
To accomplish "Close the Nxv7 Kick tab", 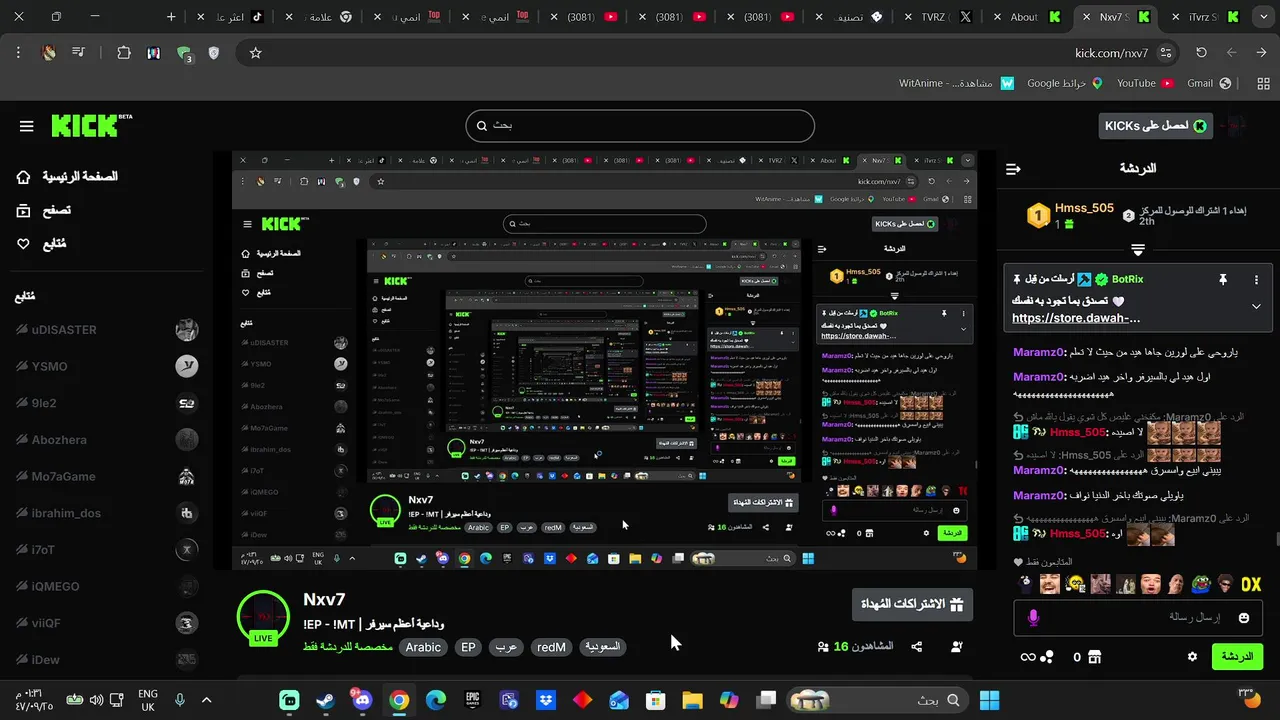I will point(1088,17).
